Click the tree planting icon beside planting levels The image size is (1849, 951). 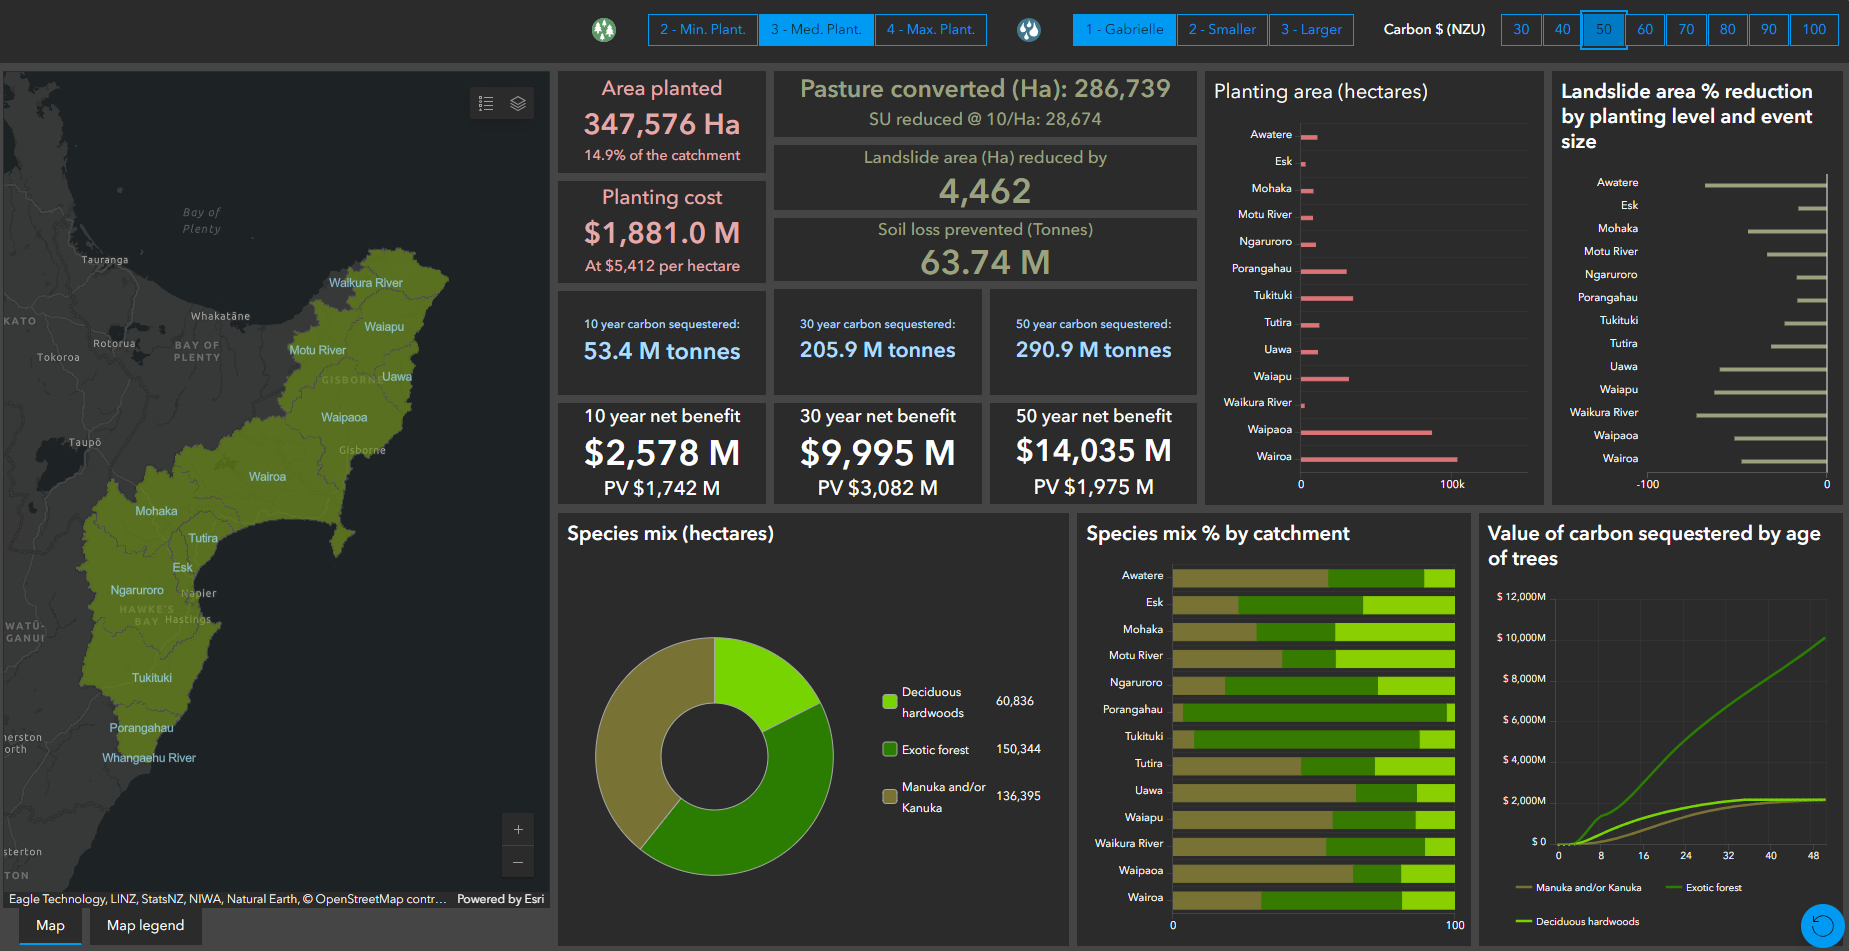pyautogui.click(x=604, y=30)
